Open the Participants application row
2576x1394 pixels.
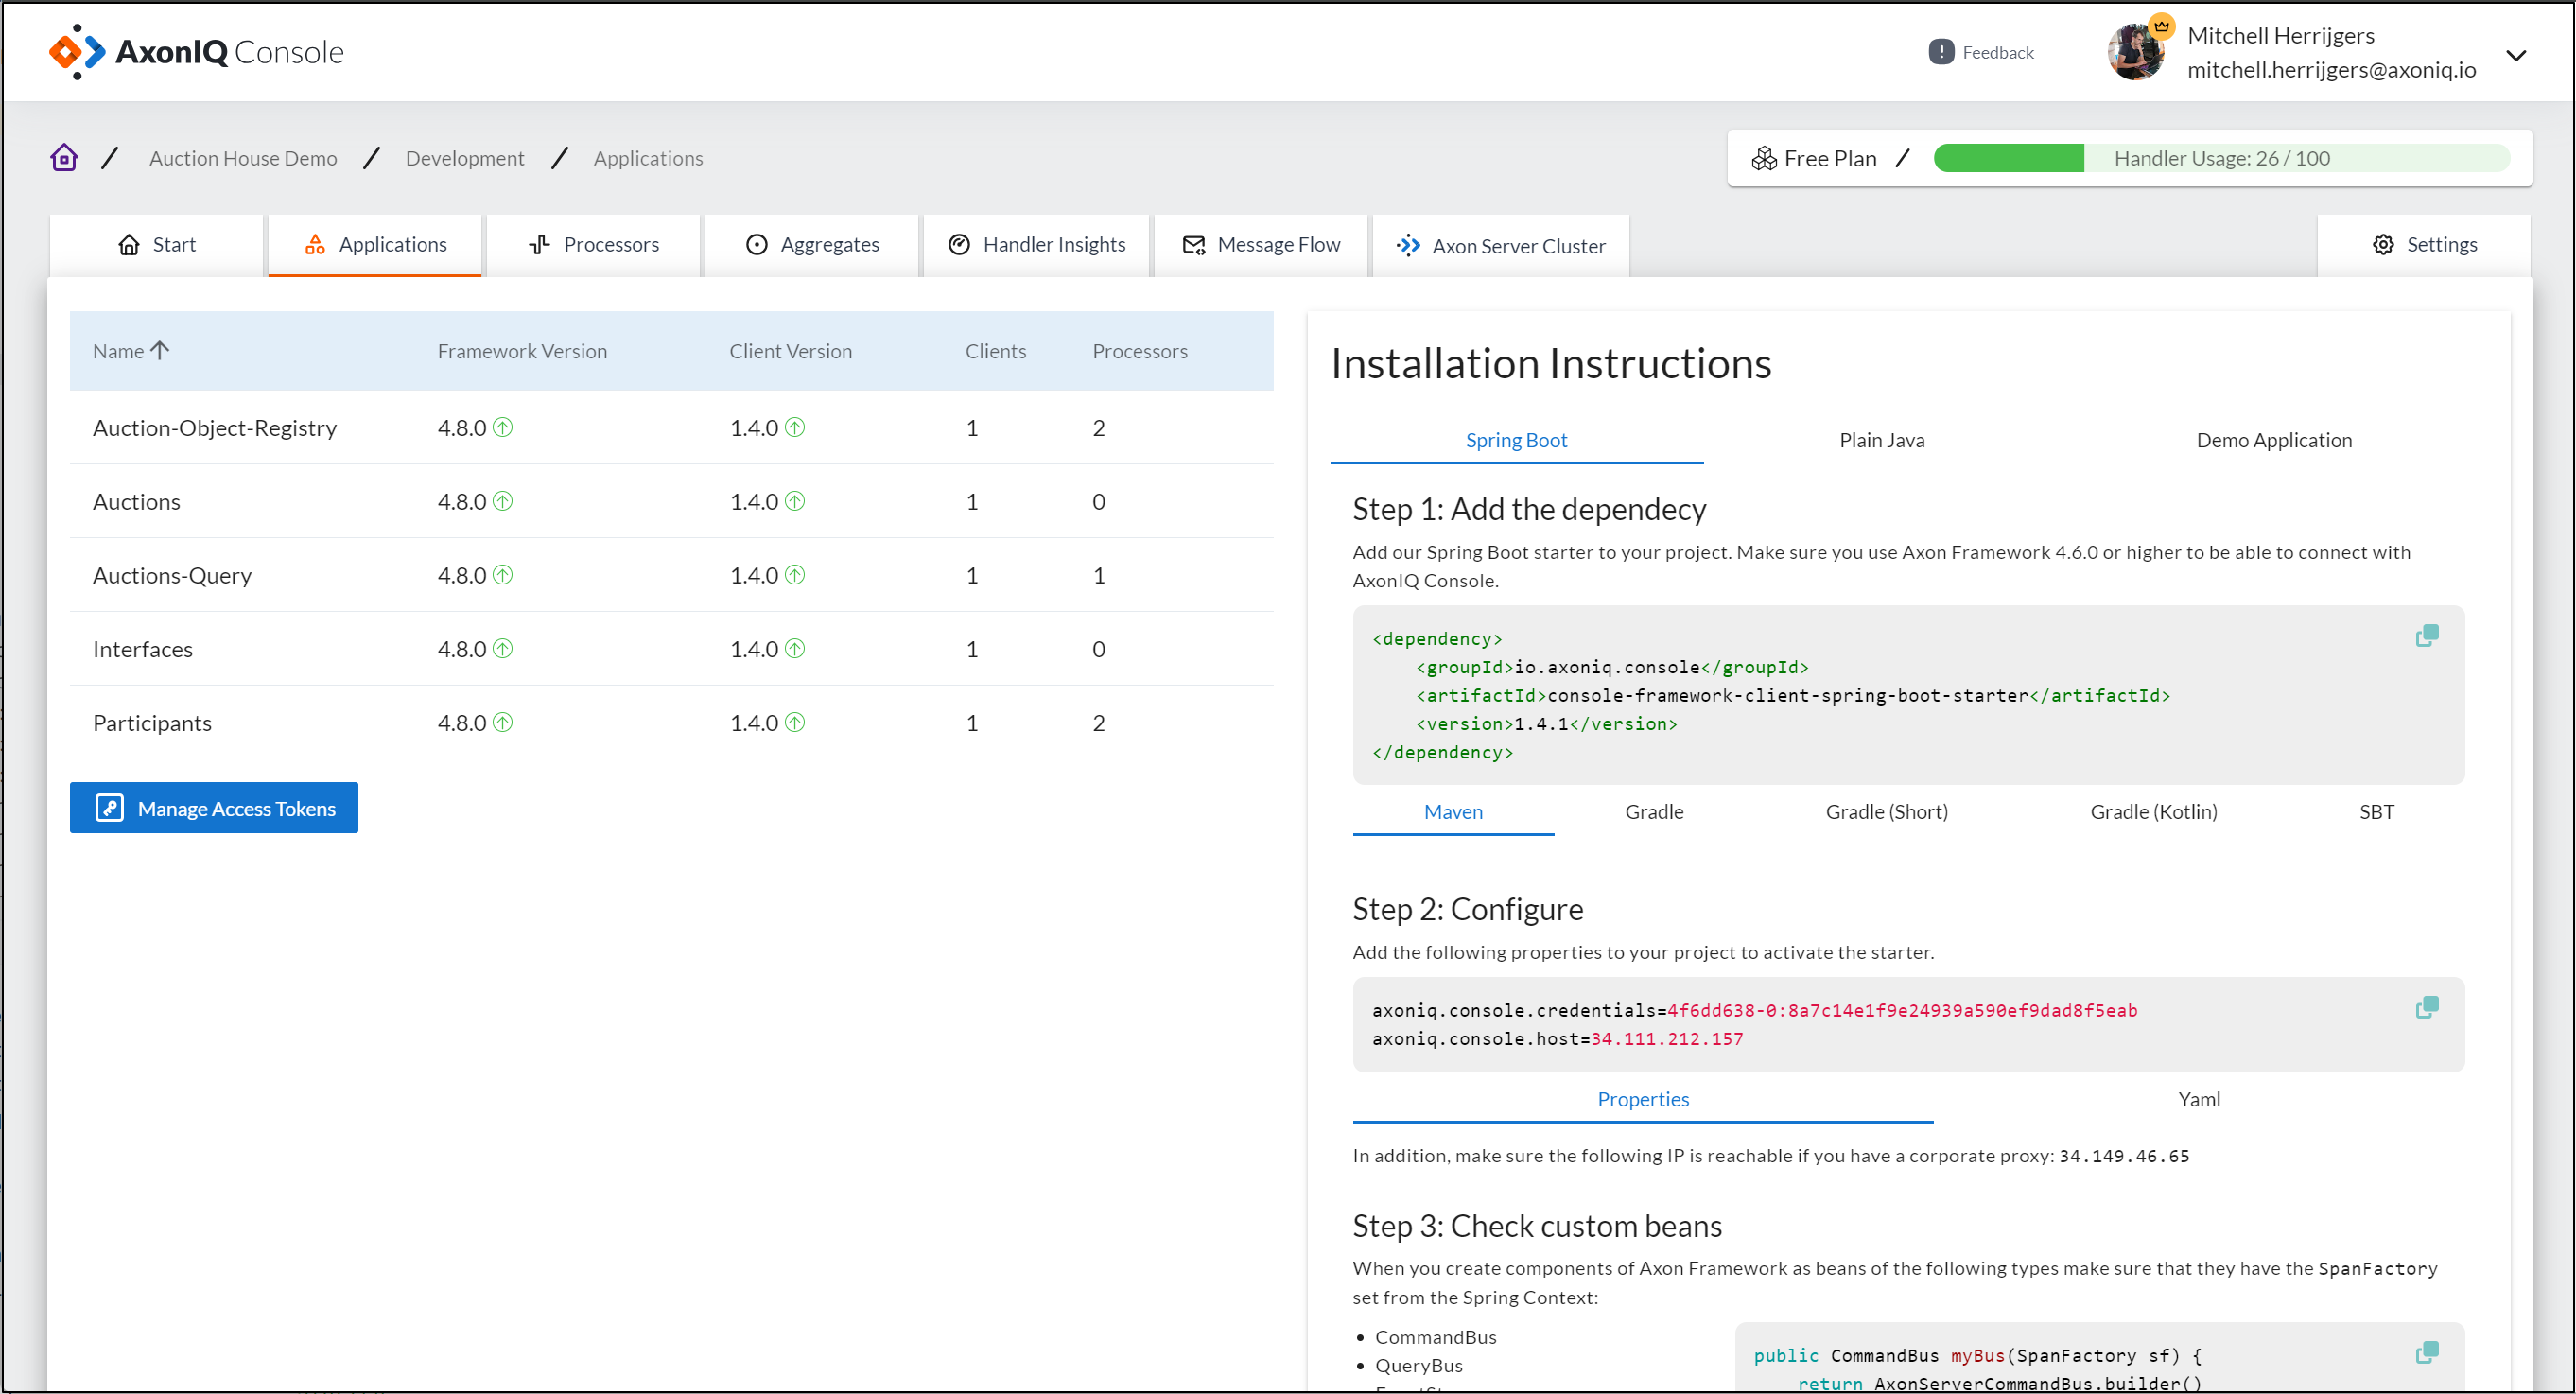click(672, 723)
